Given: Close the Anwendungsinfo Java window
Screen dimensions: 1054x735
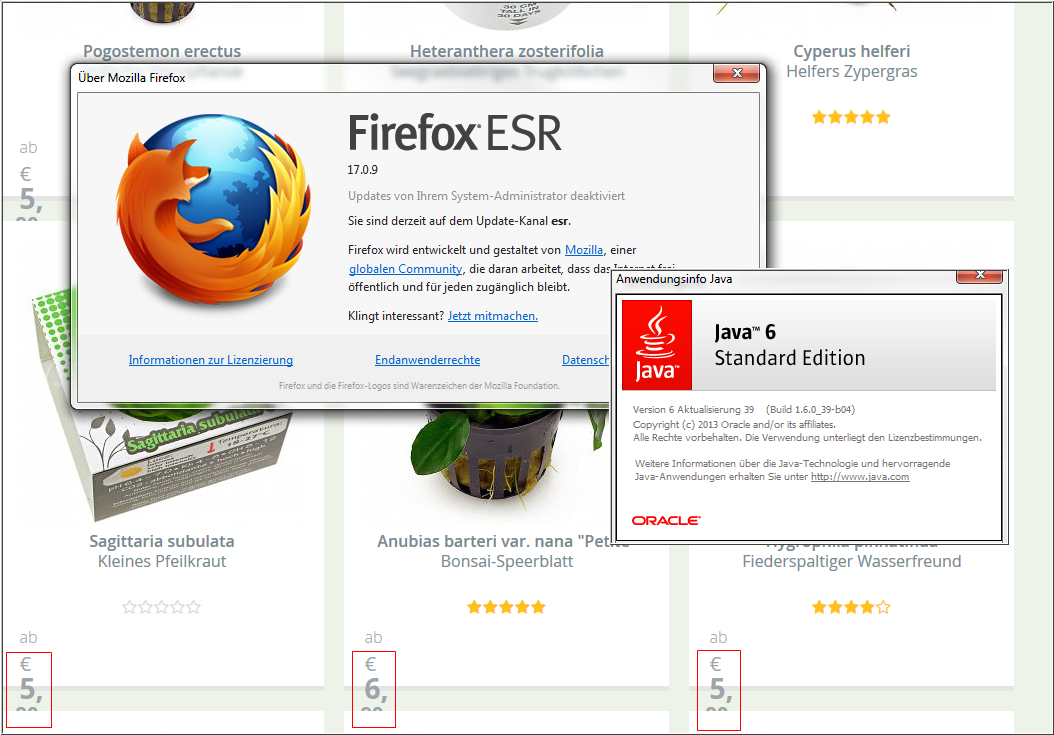Looking at the screenshot, I should (979, 275).
